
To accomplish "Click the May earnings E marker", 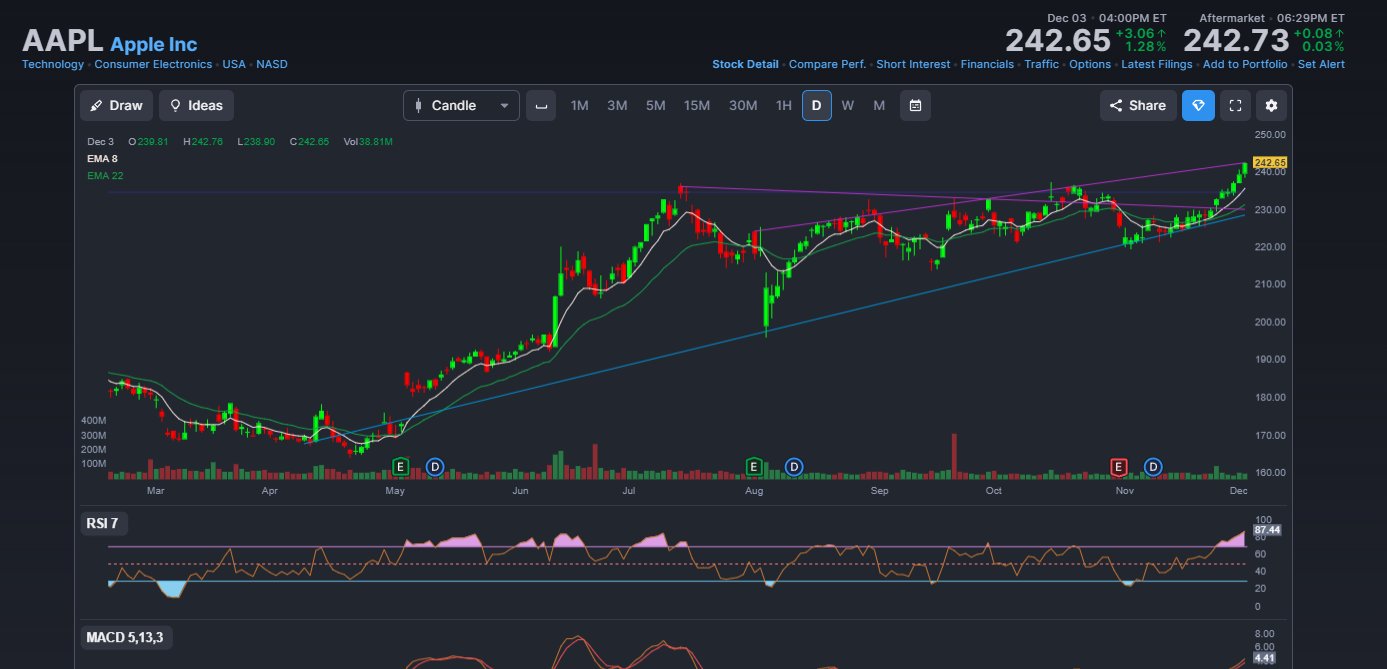I will coord(401,466).
